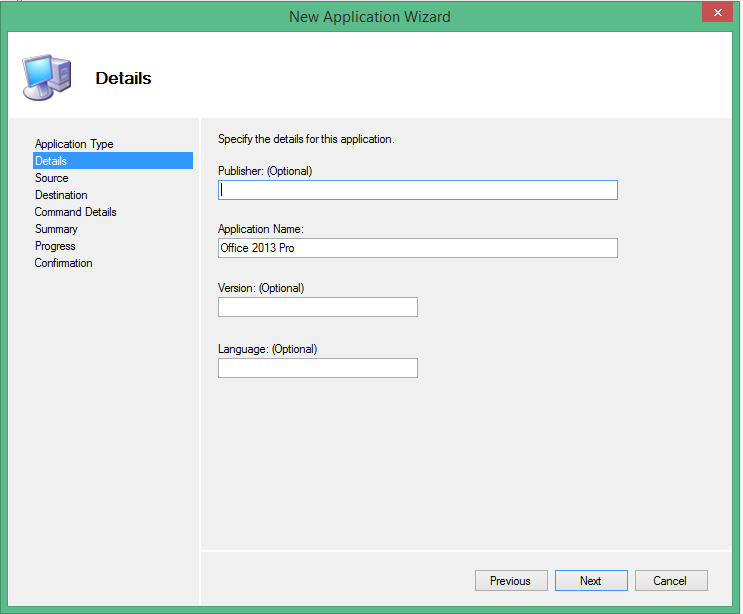743x614 pixels.
Task: Select Application Type step in sidebar
Action: tap(74, 144)
